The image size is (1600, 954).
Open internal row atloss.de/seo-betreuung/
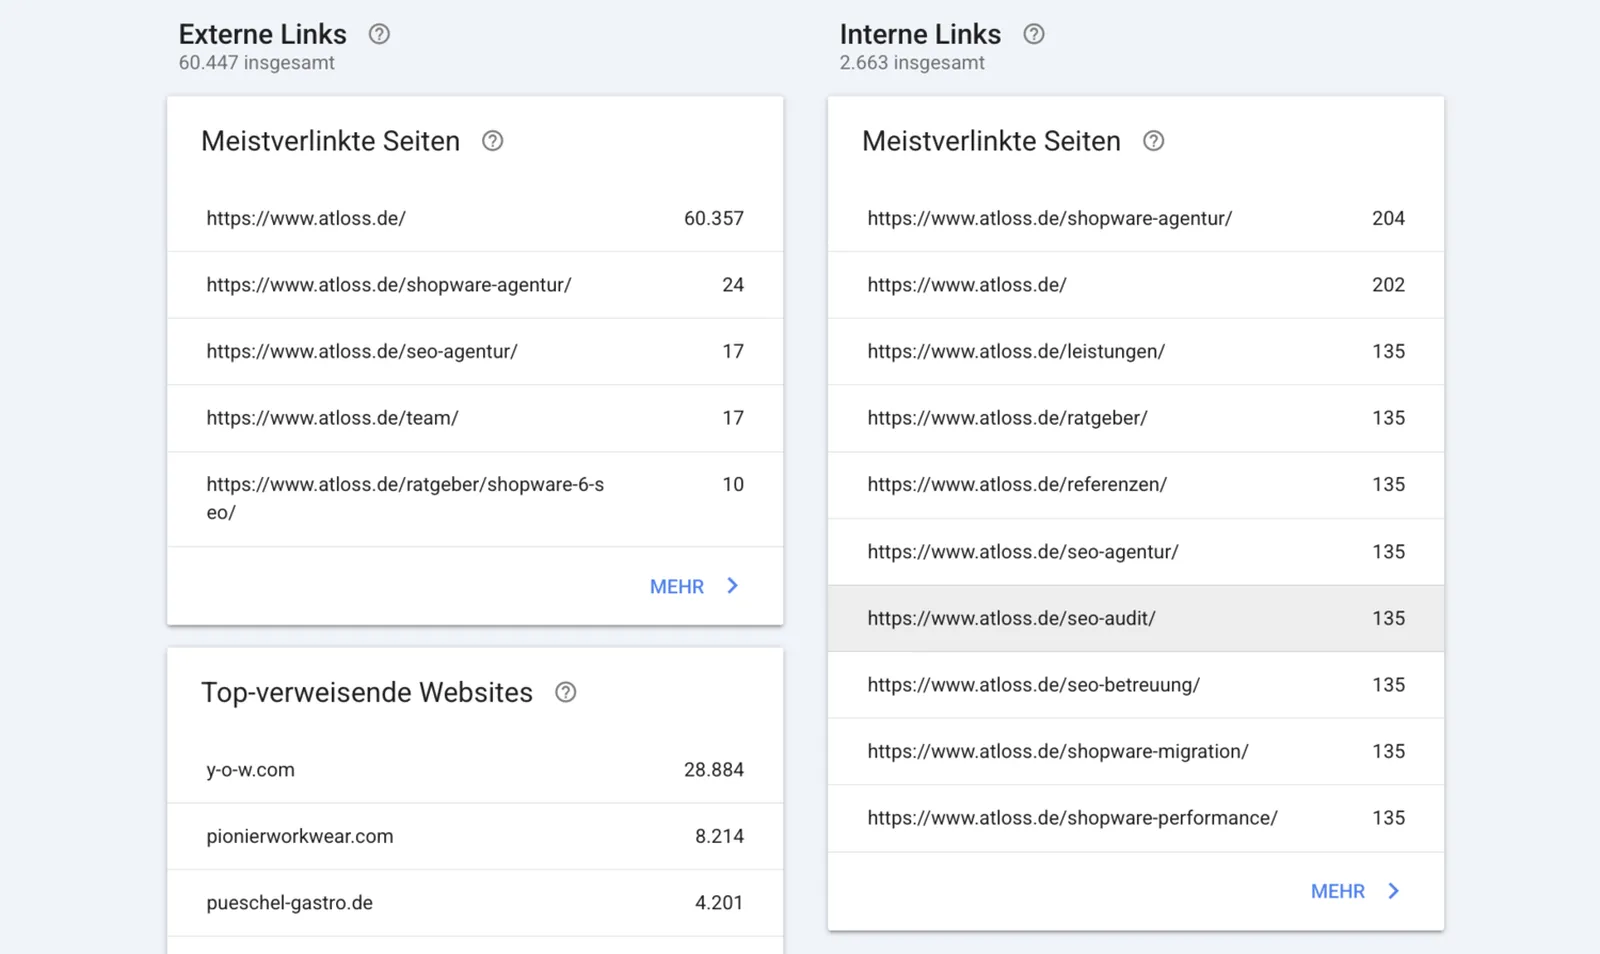pyautogui.click(x=1136, y=685)
